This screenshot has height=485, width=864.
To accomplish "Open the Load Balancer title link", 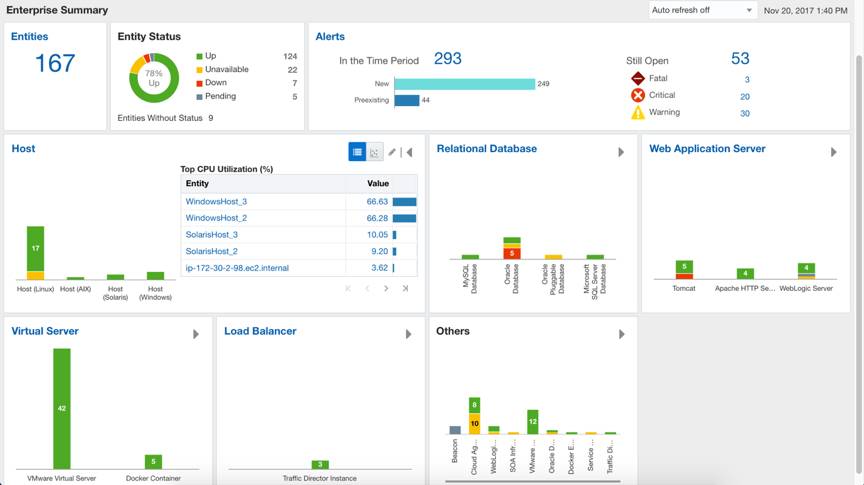I will 260,331.
